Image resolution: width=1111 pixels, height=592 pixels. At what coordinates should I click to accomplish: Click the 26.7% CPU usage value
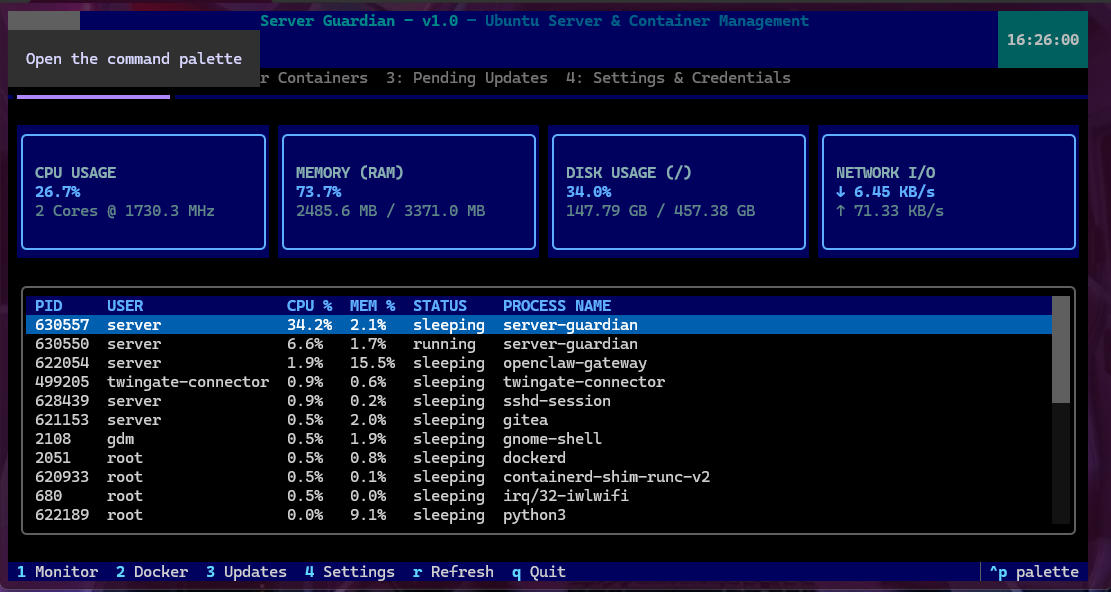(x=57, y=192)
